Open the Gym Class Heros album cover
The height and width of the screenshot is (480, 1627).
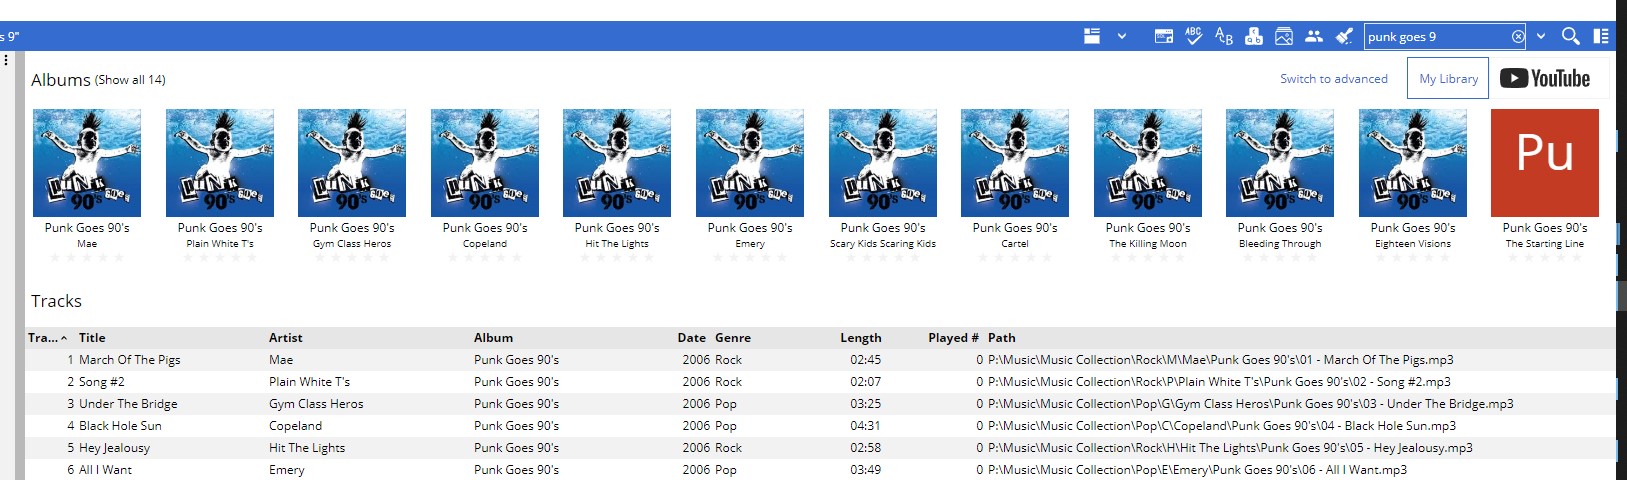(x=352, y=163)
